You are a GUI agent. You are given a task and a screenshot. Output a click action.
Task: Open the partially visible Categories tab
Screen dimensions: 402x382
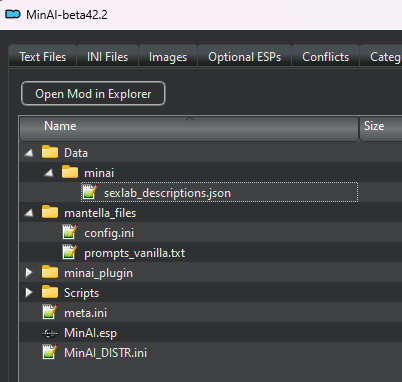point(381,57)
